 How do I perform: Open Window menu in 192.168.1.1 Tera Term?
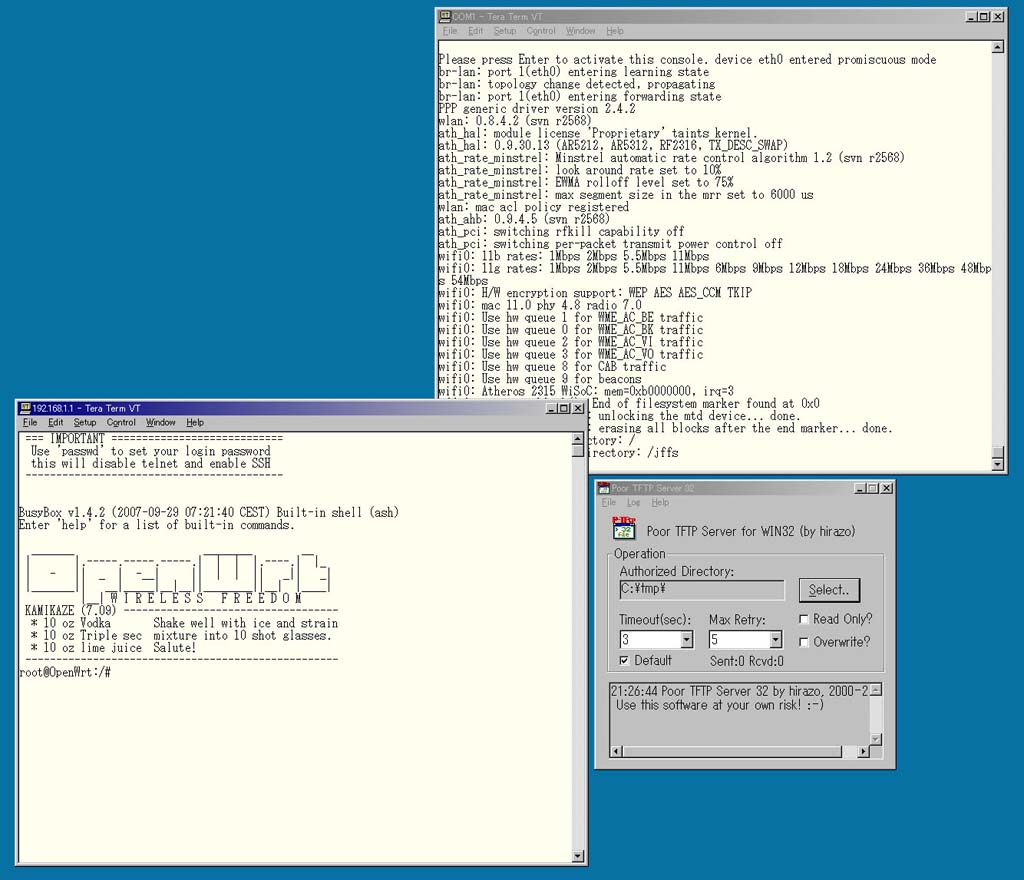tap(161, 422)
